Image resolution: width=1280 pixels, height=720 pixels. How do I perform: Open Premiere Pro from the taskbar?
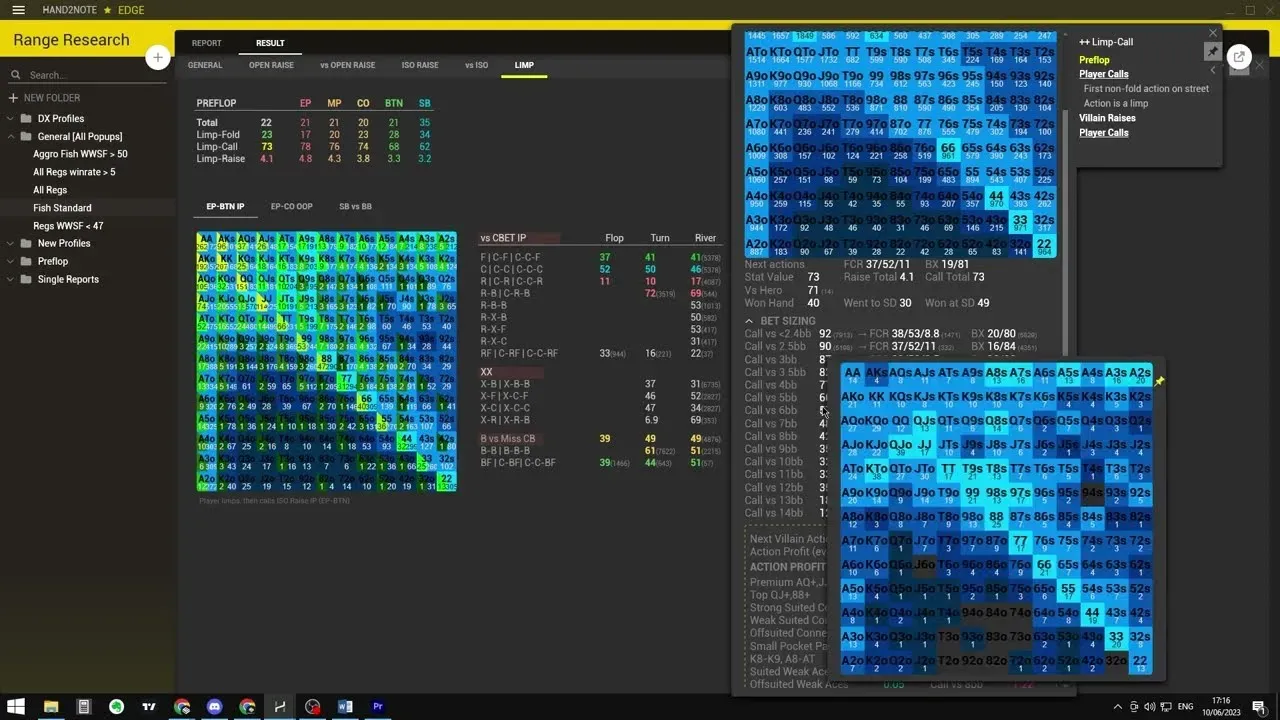[378, 706]
